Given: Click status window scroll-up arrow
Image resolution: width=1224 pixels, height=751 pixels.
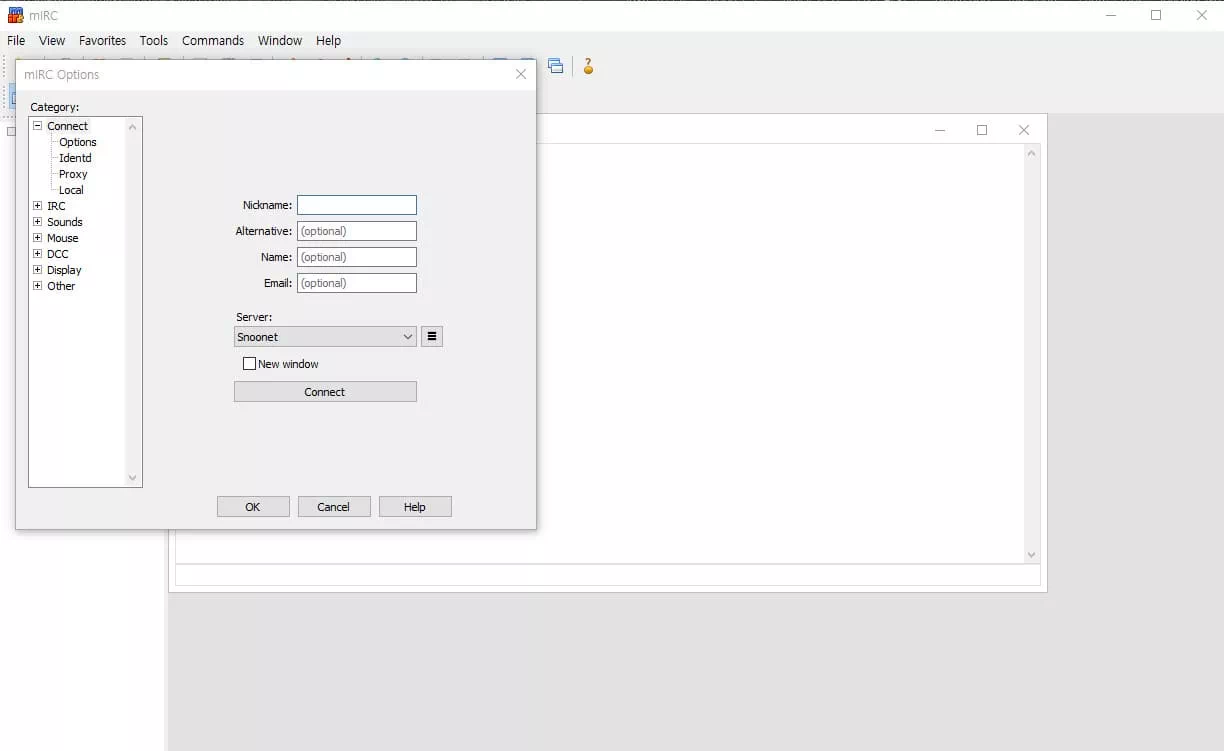Looking at the screenshot, I should coord(1032,153).
